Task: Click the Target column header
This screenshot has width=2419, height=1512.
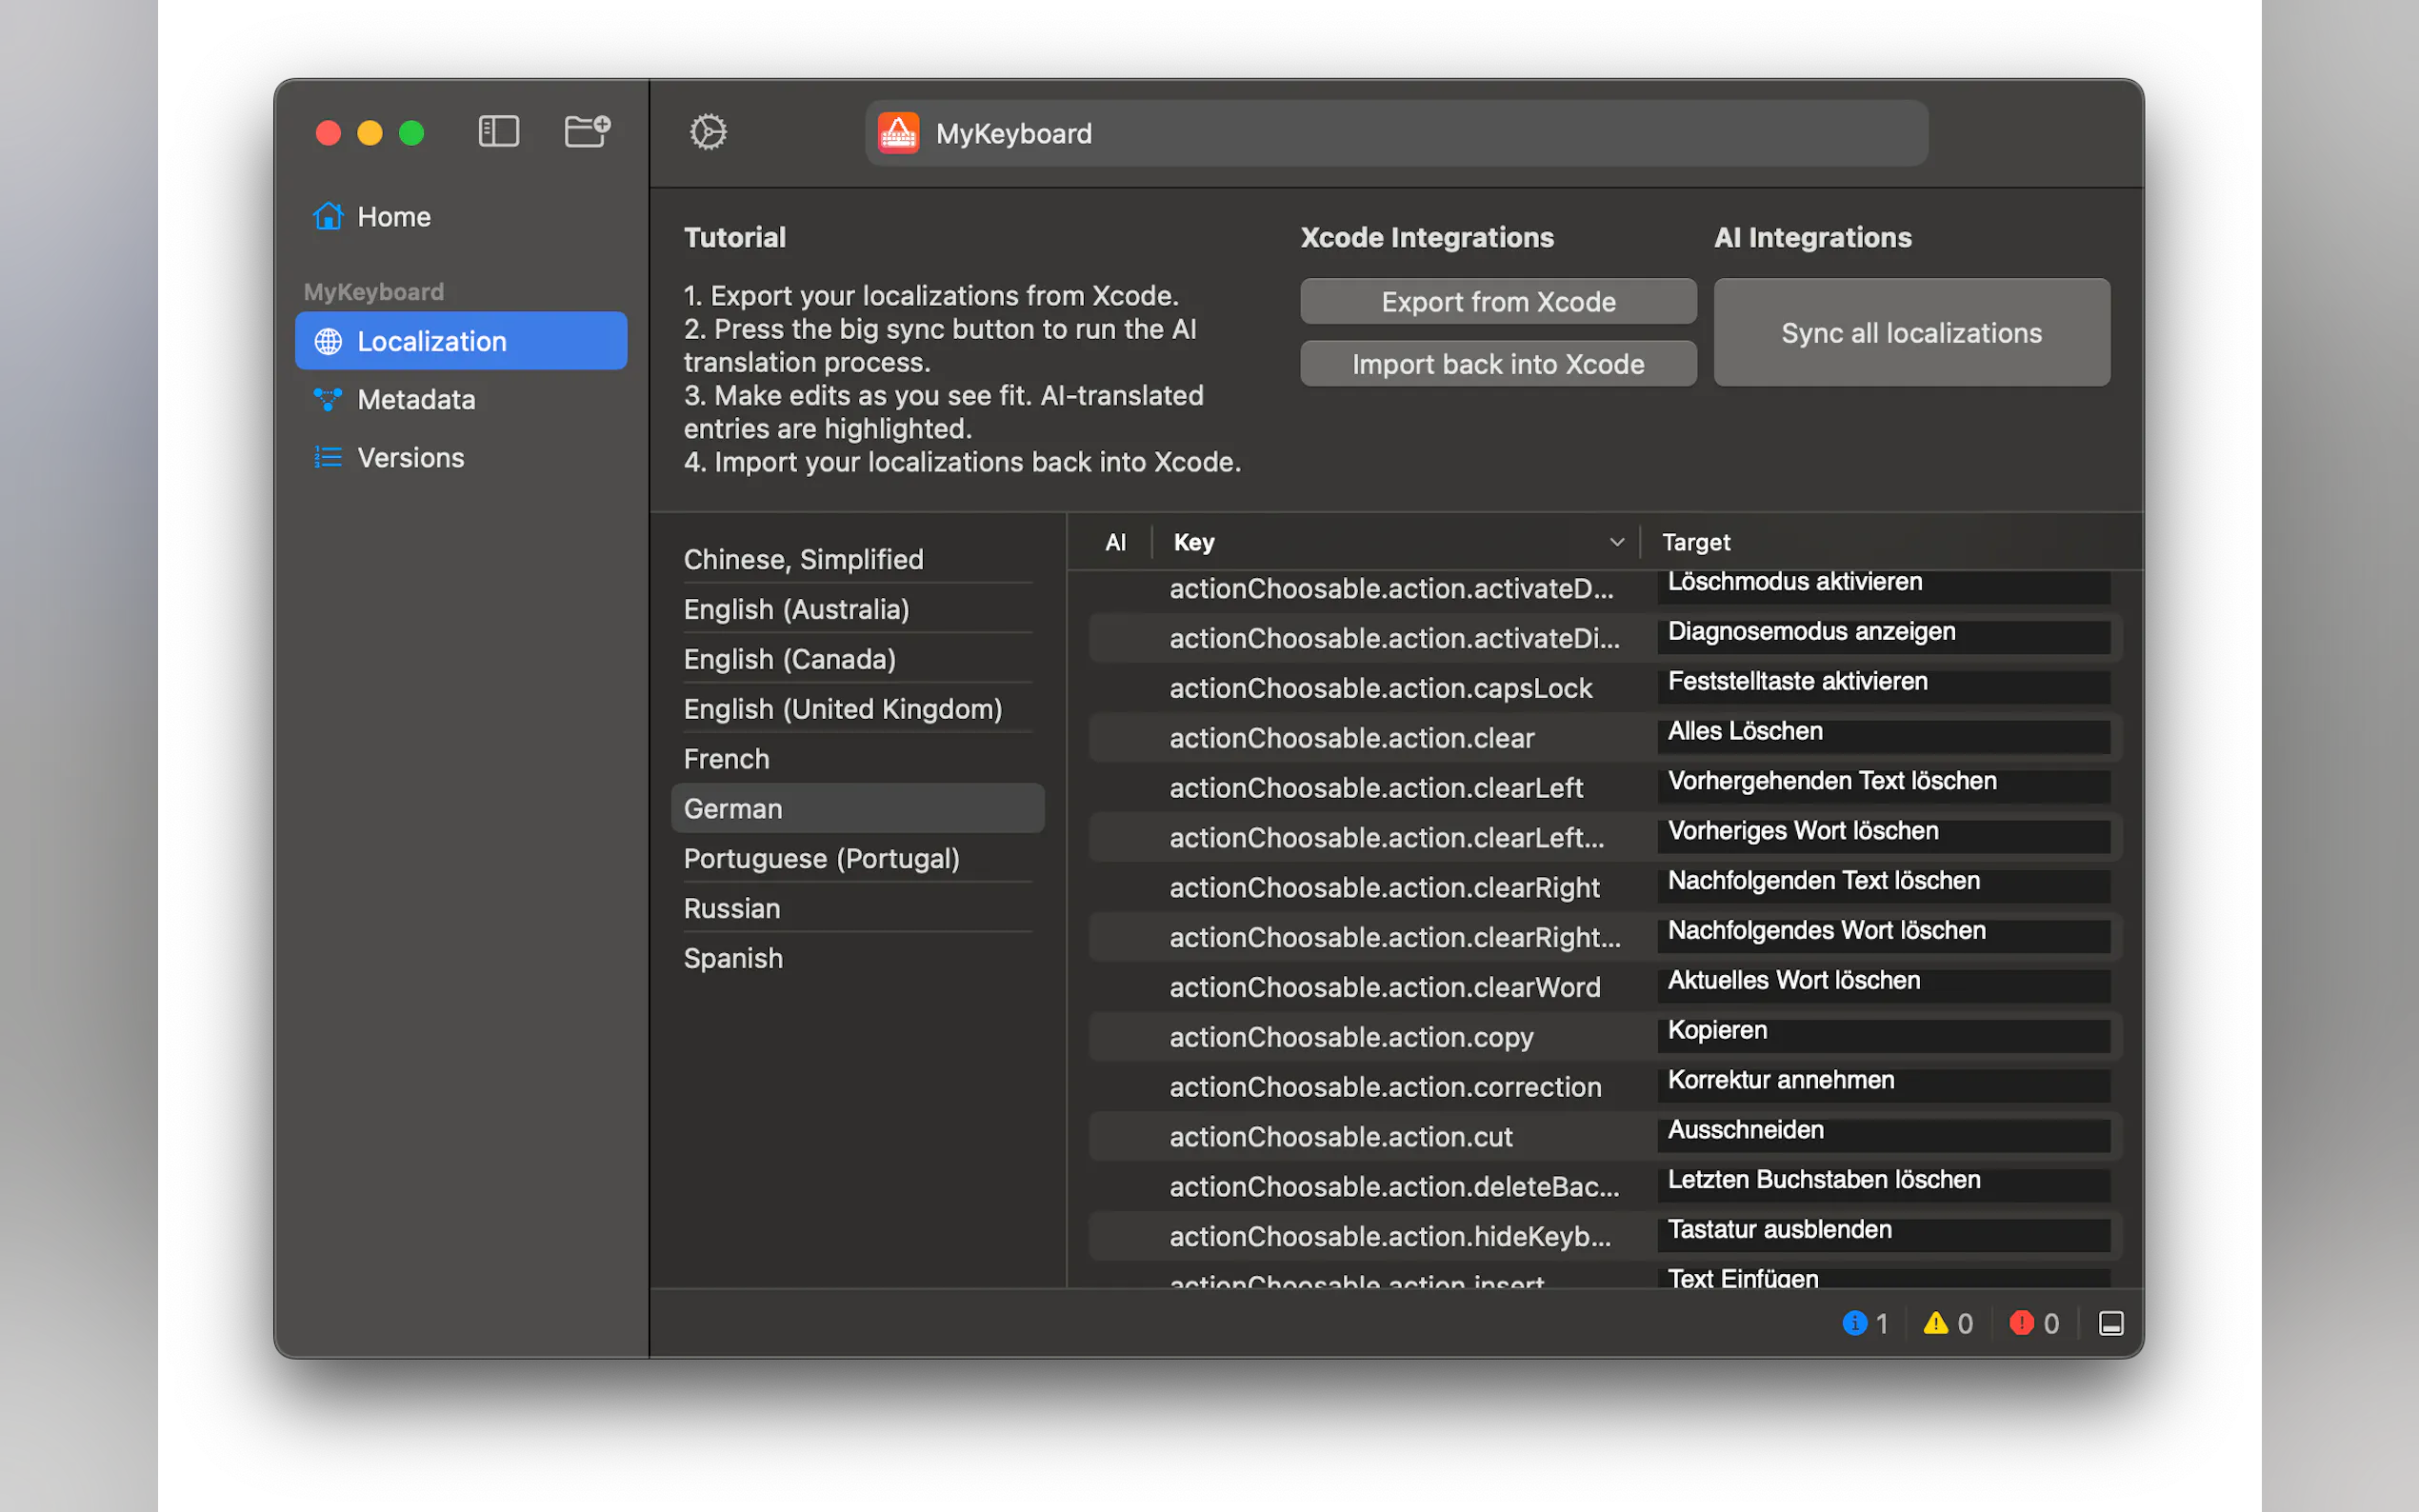Action: click(x=1696, y=542)
